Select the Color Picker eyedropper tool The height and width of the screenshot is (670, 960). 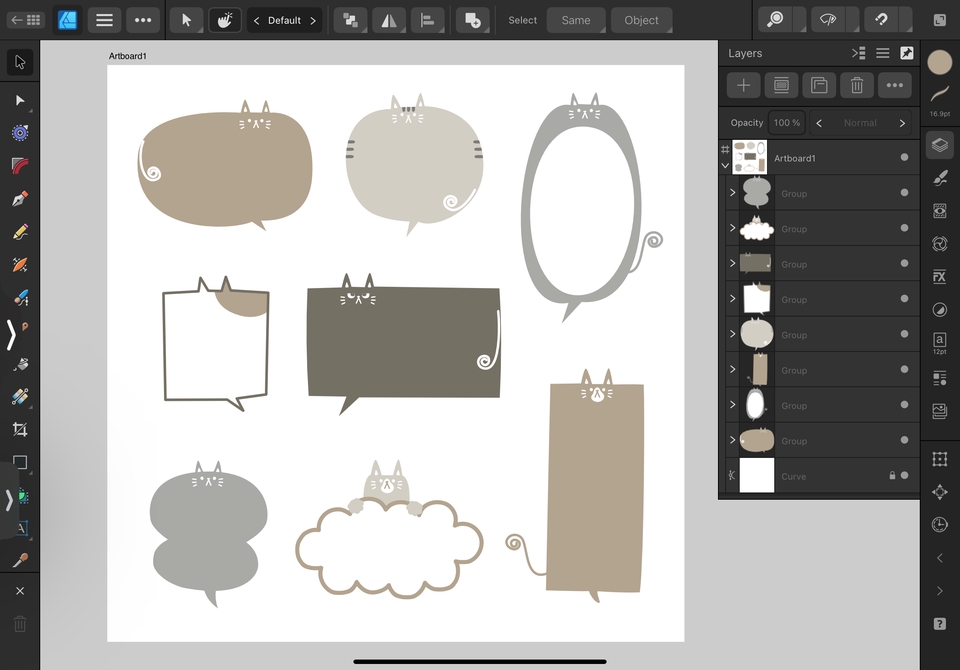(x=20, y=560)
